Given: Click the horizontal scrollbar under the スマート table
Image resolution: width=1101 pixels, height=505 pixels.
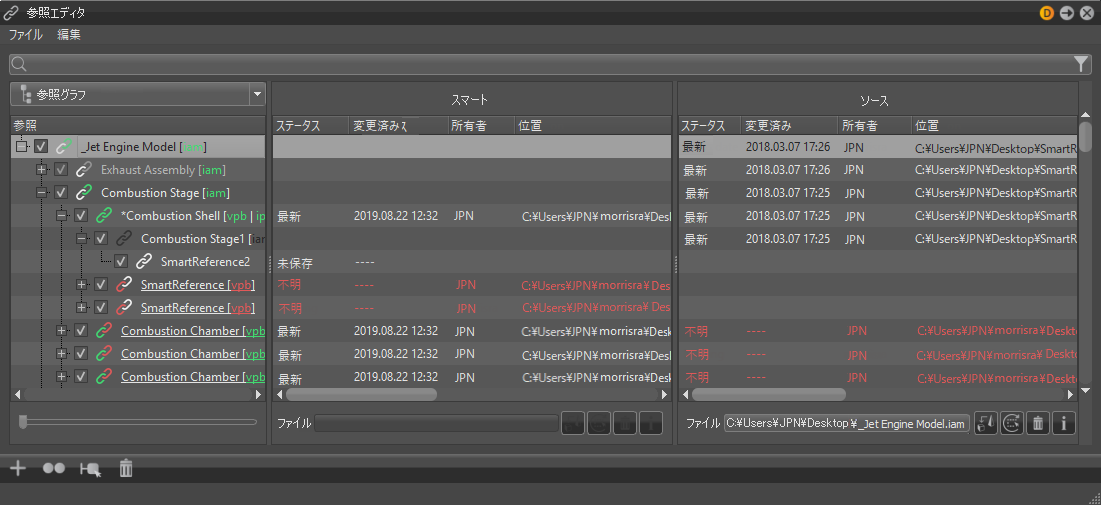Looking at the screenshot, I should click(361, 395).
